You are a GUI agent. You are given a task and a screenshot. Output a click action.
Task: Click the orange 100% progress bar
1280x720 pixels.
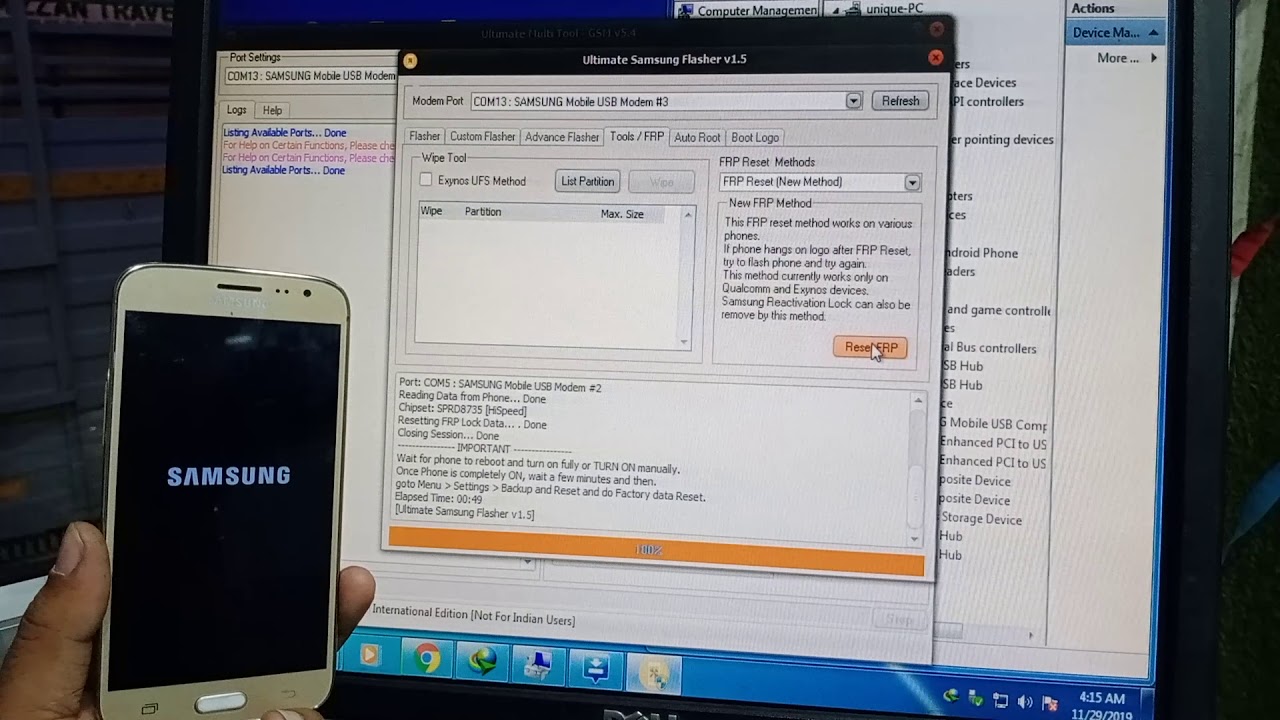656,551
